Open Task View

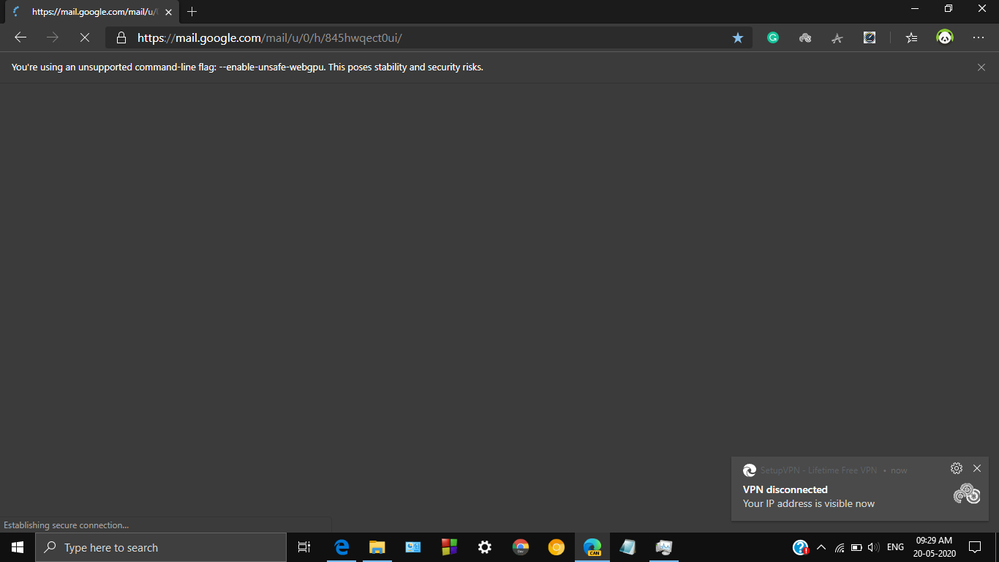pyautogui.click(x=304, y=547)
